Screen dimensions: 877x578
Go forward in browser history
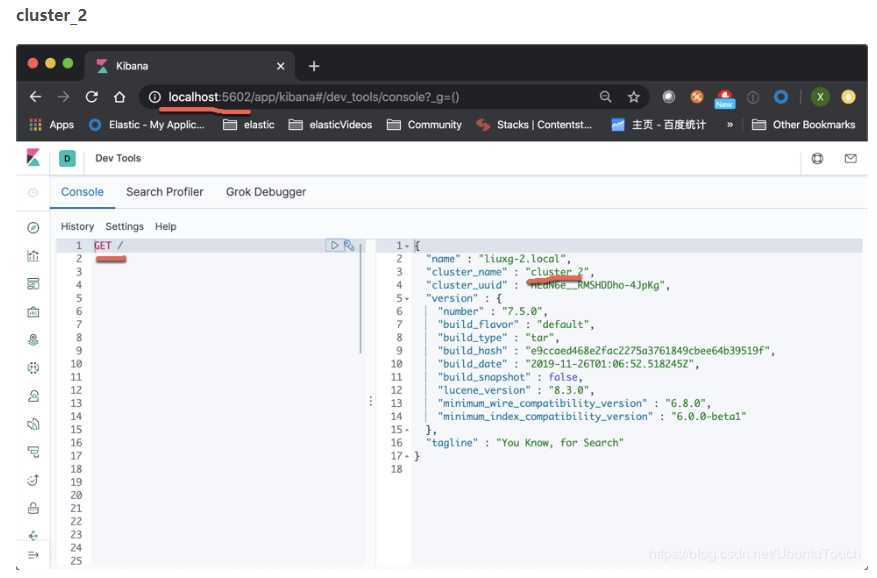pyautogui.click(x=63, y=97)
